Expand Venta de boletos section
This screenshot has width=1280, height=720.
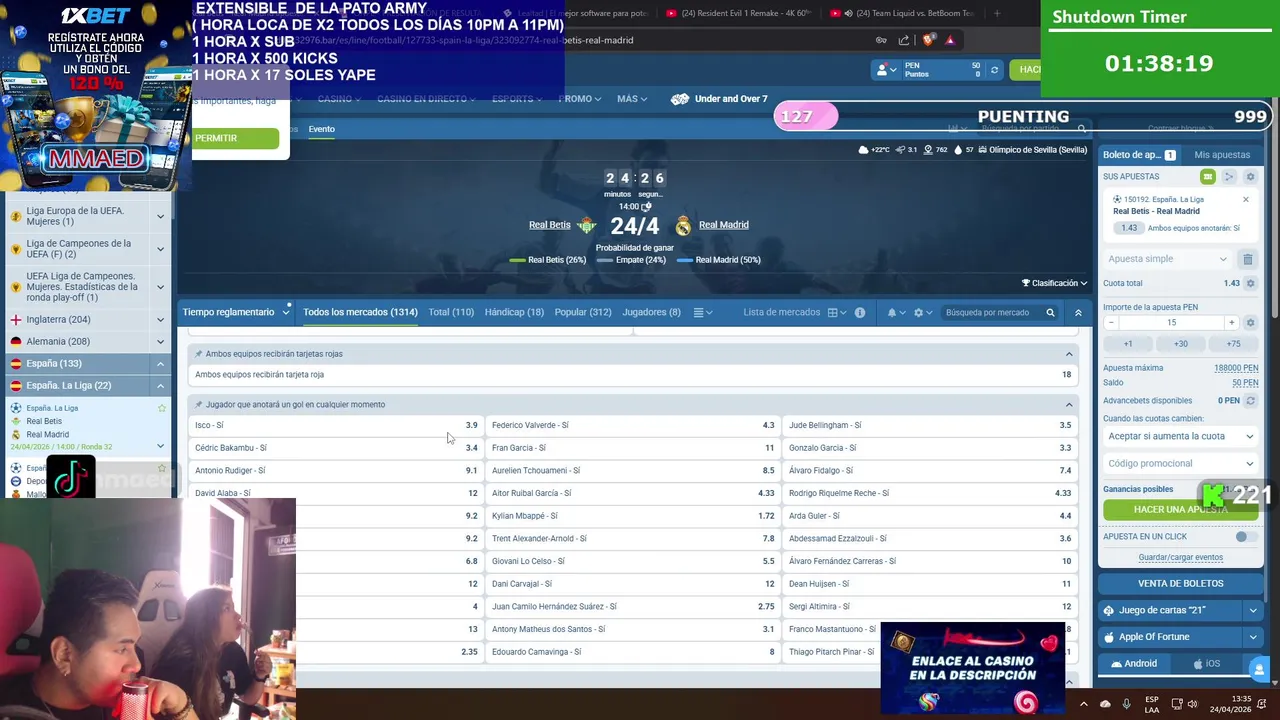tap(1181, 583)
